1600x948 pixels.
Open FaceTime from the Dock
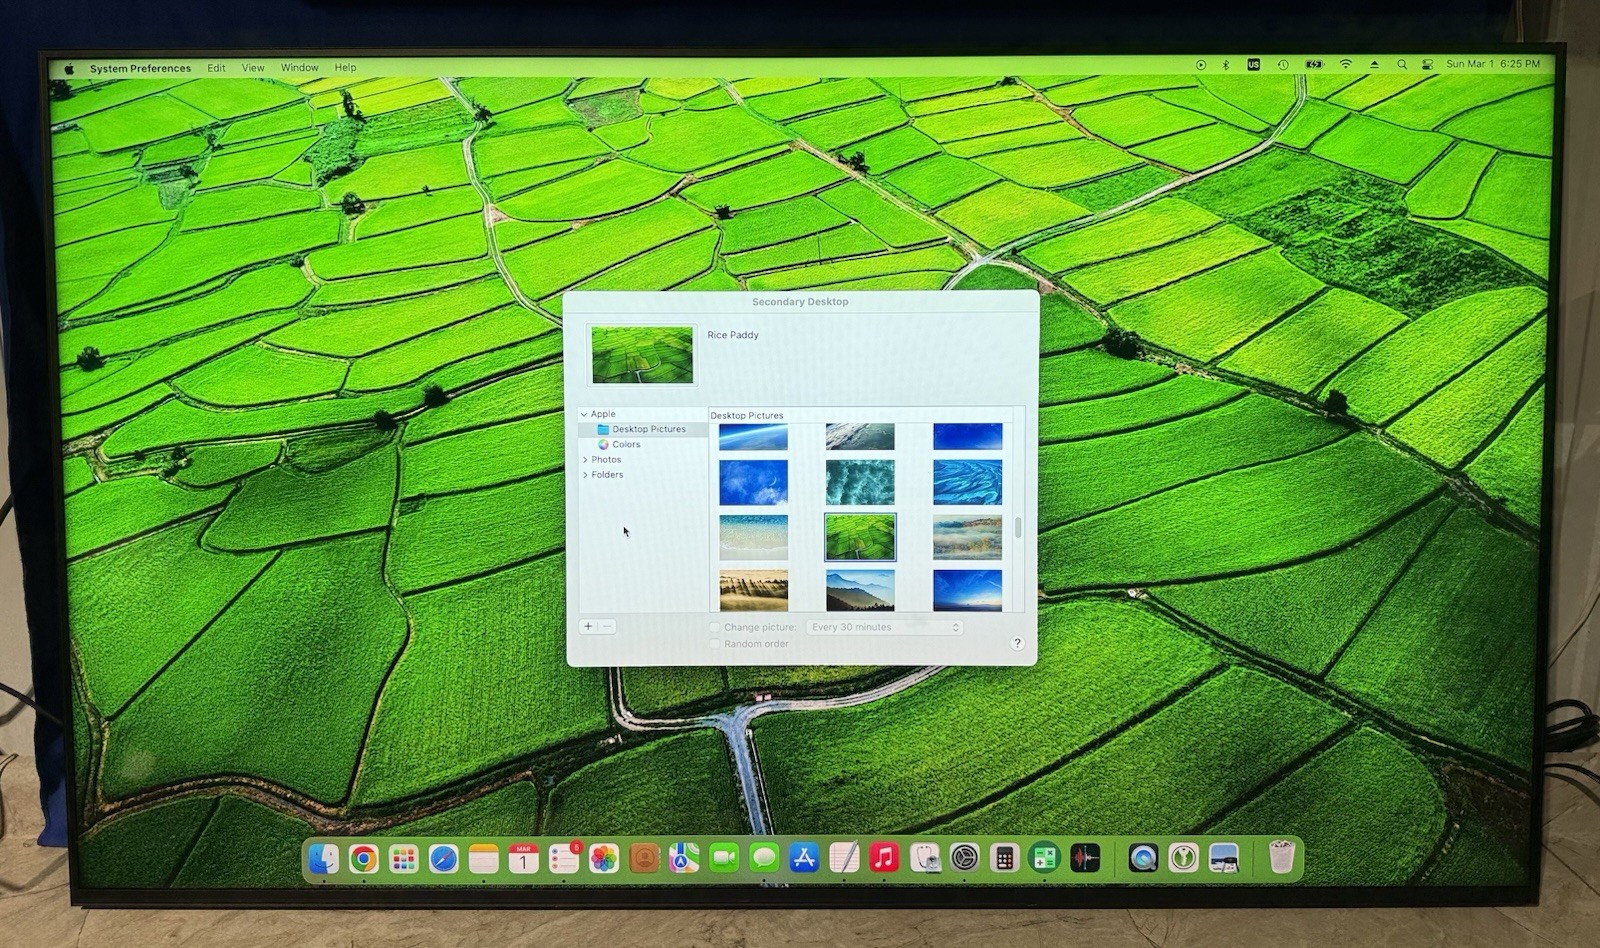(x=724, y=858)
